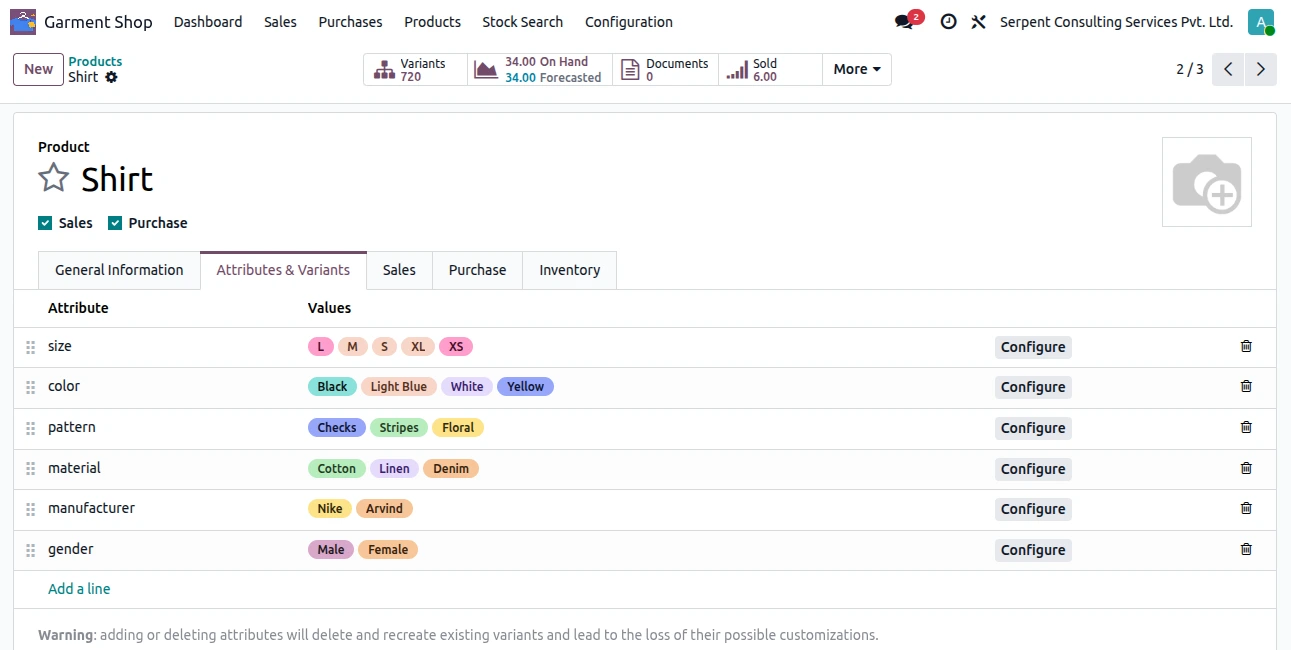
Task: Configure the color attribute
Action: pos(1033,387)
